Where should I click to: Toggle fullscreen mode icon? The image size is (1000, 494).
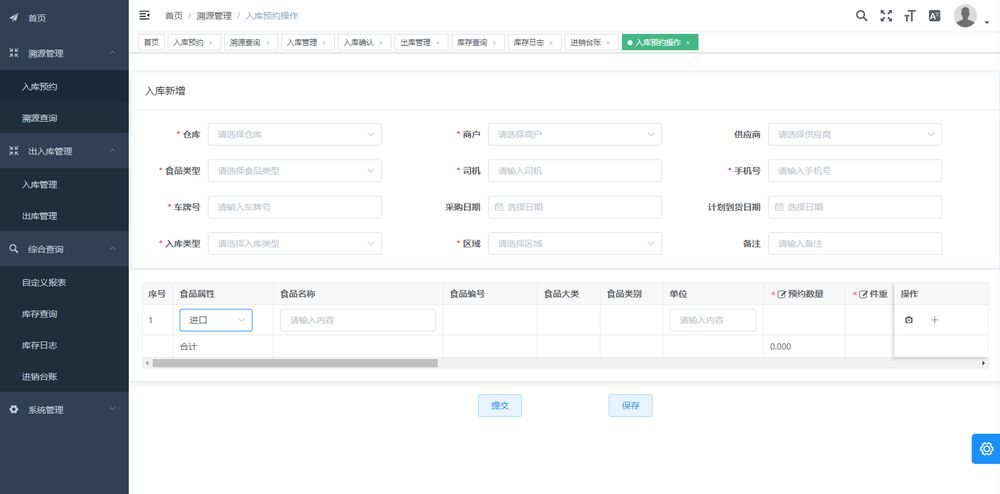[886, 16]
